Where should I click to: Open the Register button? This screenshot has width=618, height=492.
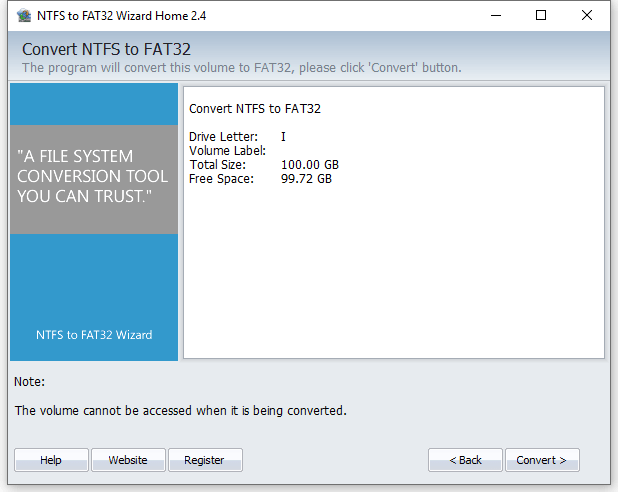(x=205, y=460)
